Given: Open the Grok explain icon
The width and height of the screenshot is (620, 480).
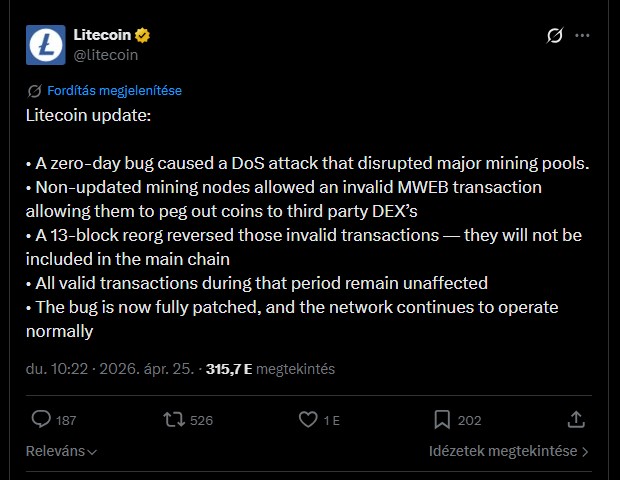Looking at the screenshot, I should [x=555, y=37].
